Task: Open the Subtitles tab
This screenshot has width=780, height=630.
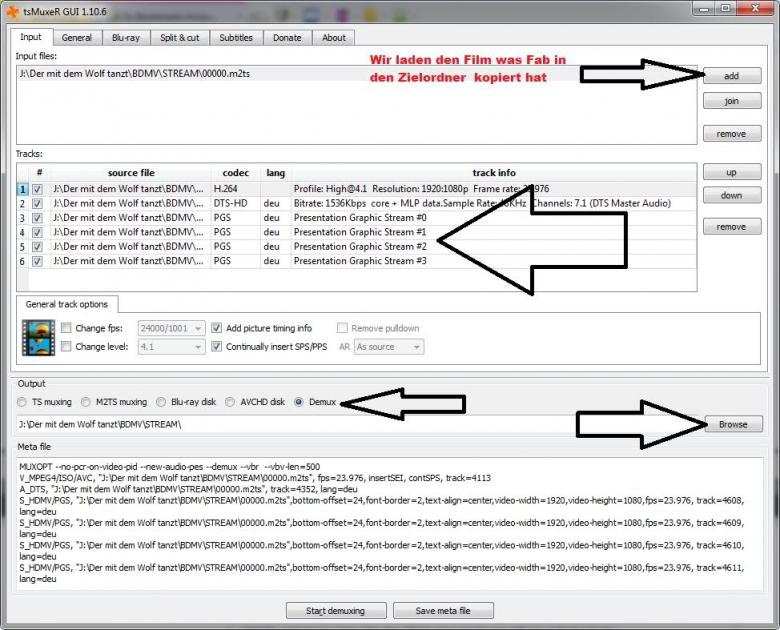Action: click(x=236, y=38)
